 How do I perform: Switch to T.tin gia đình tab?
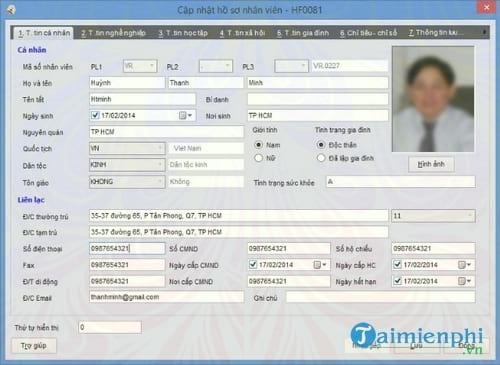point(303,33)
